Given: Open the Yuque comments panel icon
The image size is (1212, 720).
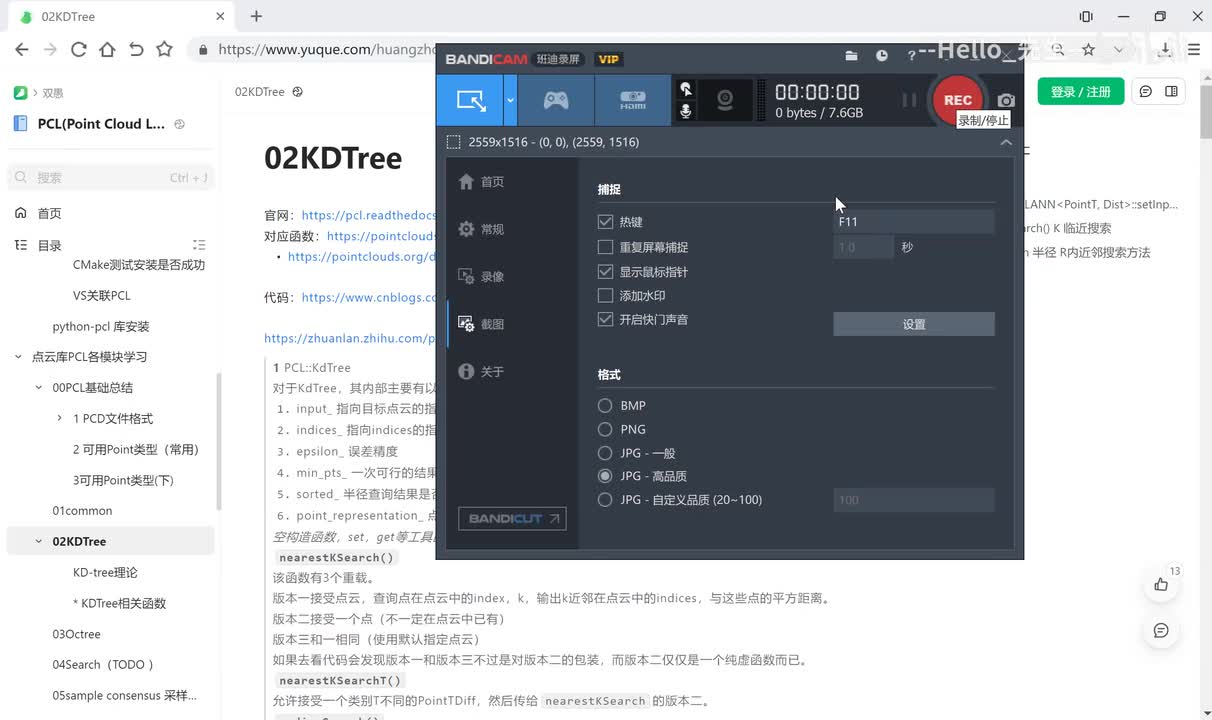Looking at the screenshot, I should 1146,91.
